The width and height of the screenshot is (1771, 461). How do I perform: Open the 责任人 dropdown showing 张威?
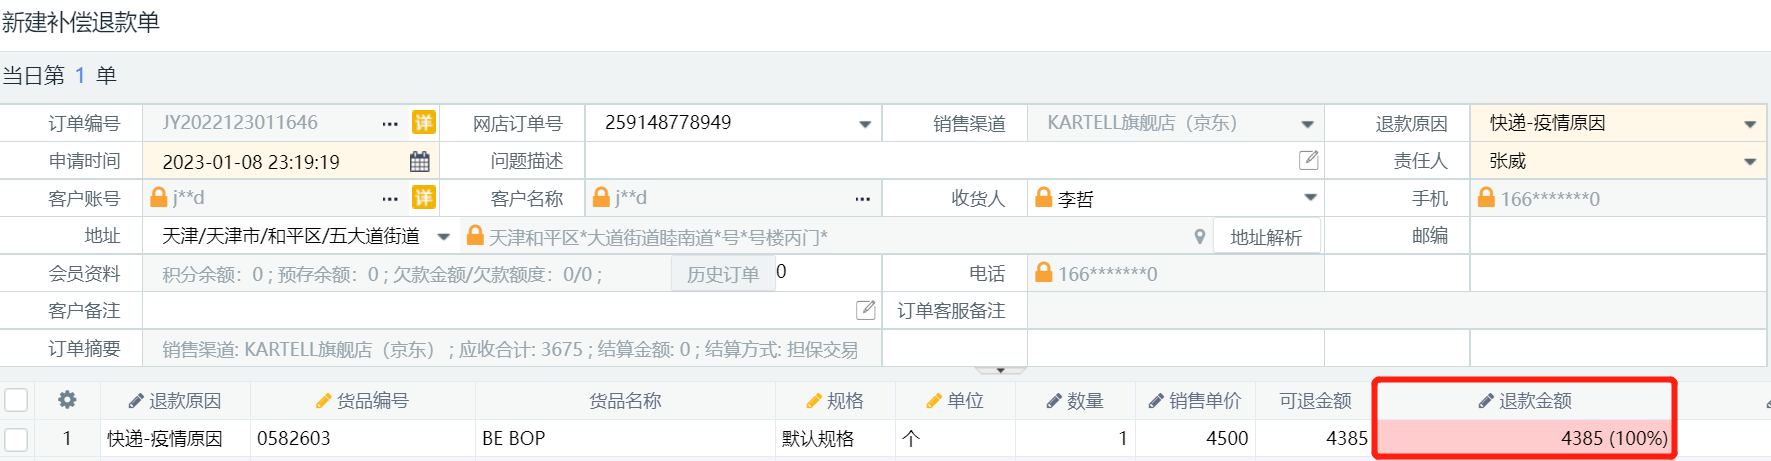click(x=1750, y=162)
